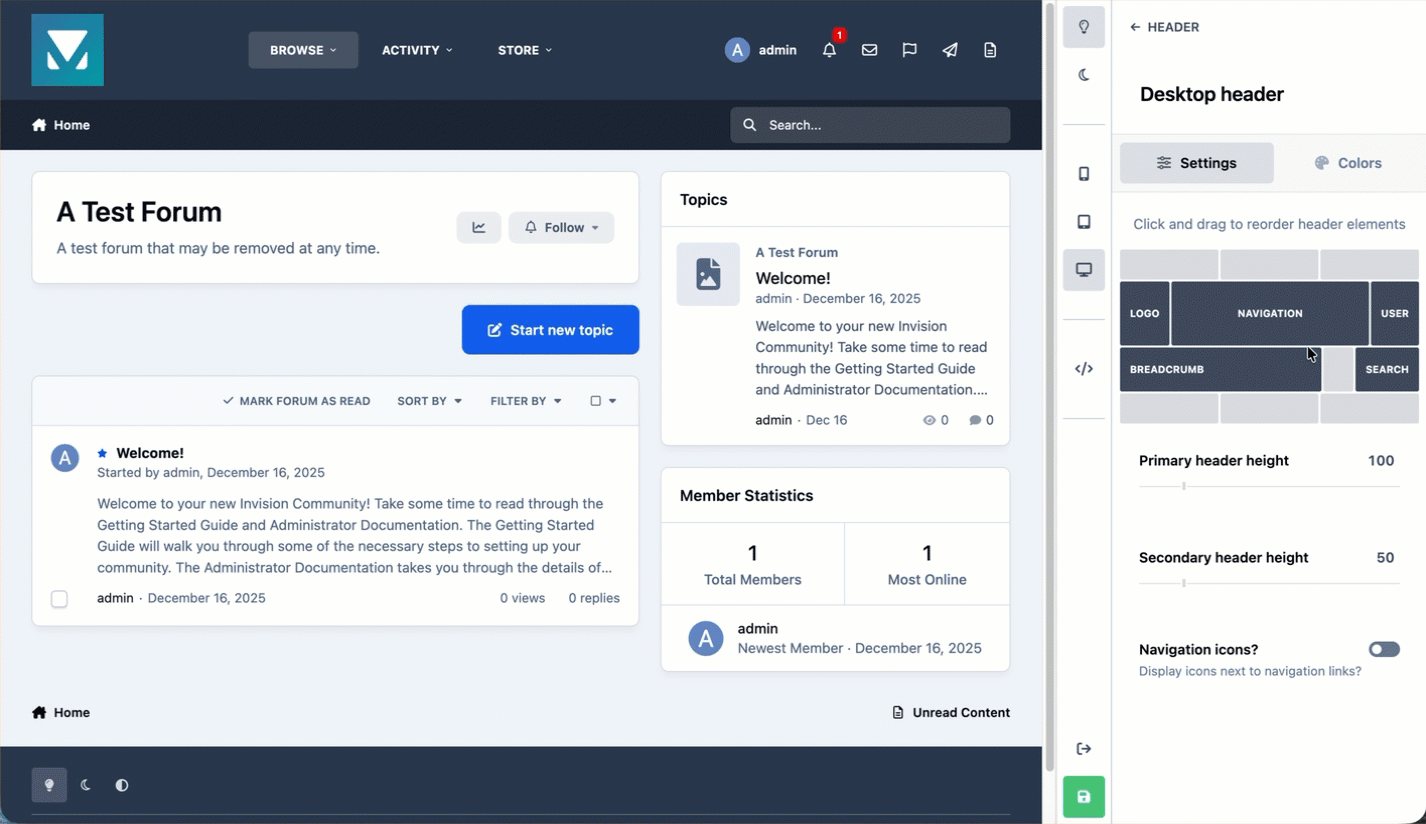This screenshot has width=1426, height=824.
Task: Open the STORE dropdown menu
Action: [x=525, y=50]
